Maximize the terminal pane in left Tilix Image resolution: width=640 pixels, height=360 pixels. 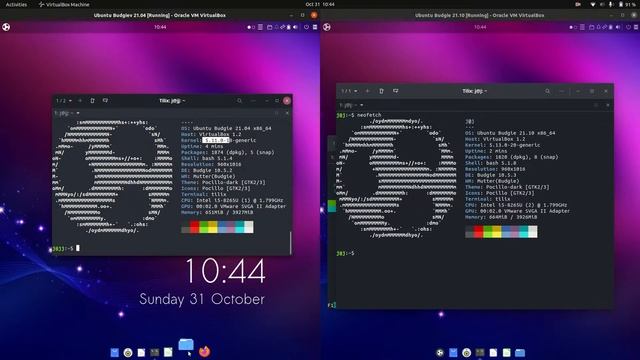277,113
